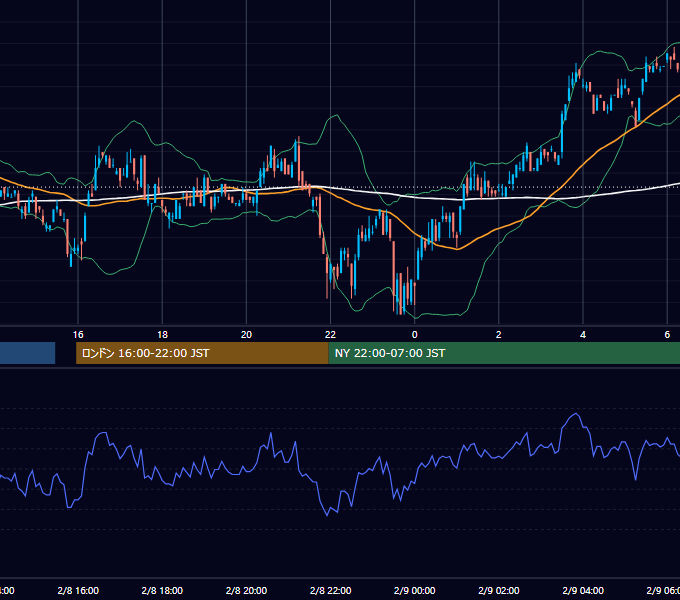Click the 2/9 02:00 date label
Image resolution: width=680 pixels, height=600 pixels.
(x=499, y=590)
